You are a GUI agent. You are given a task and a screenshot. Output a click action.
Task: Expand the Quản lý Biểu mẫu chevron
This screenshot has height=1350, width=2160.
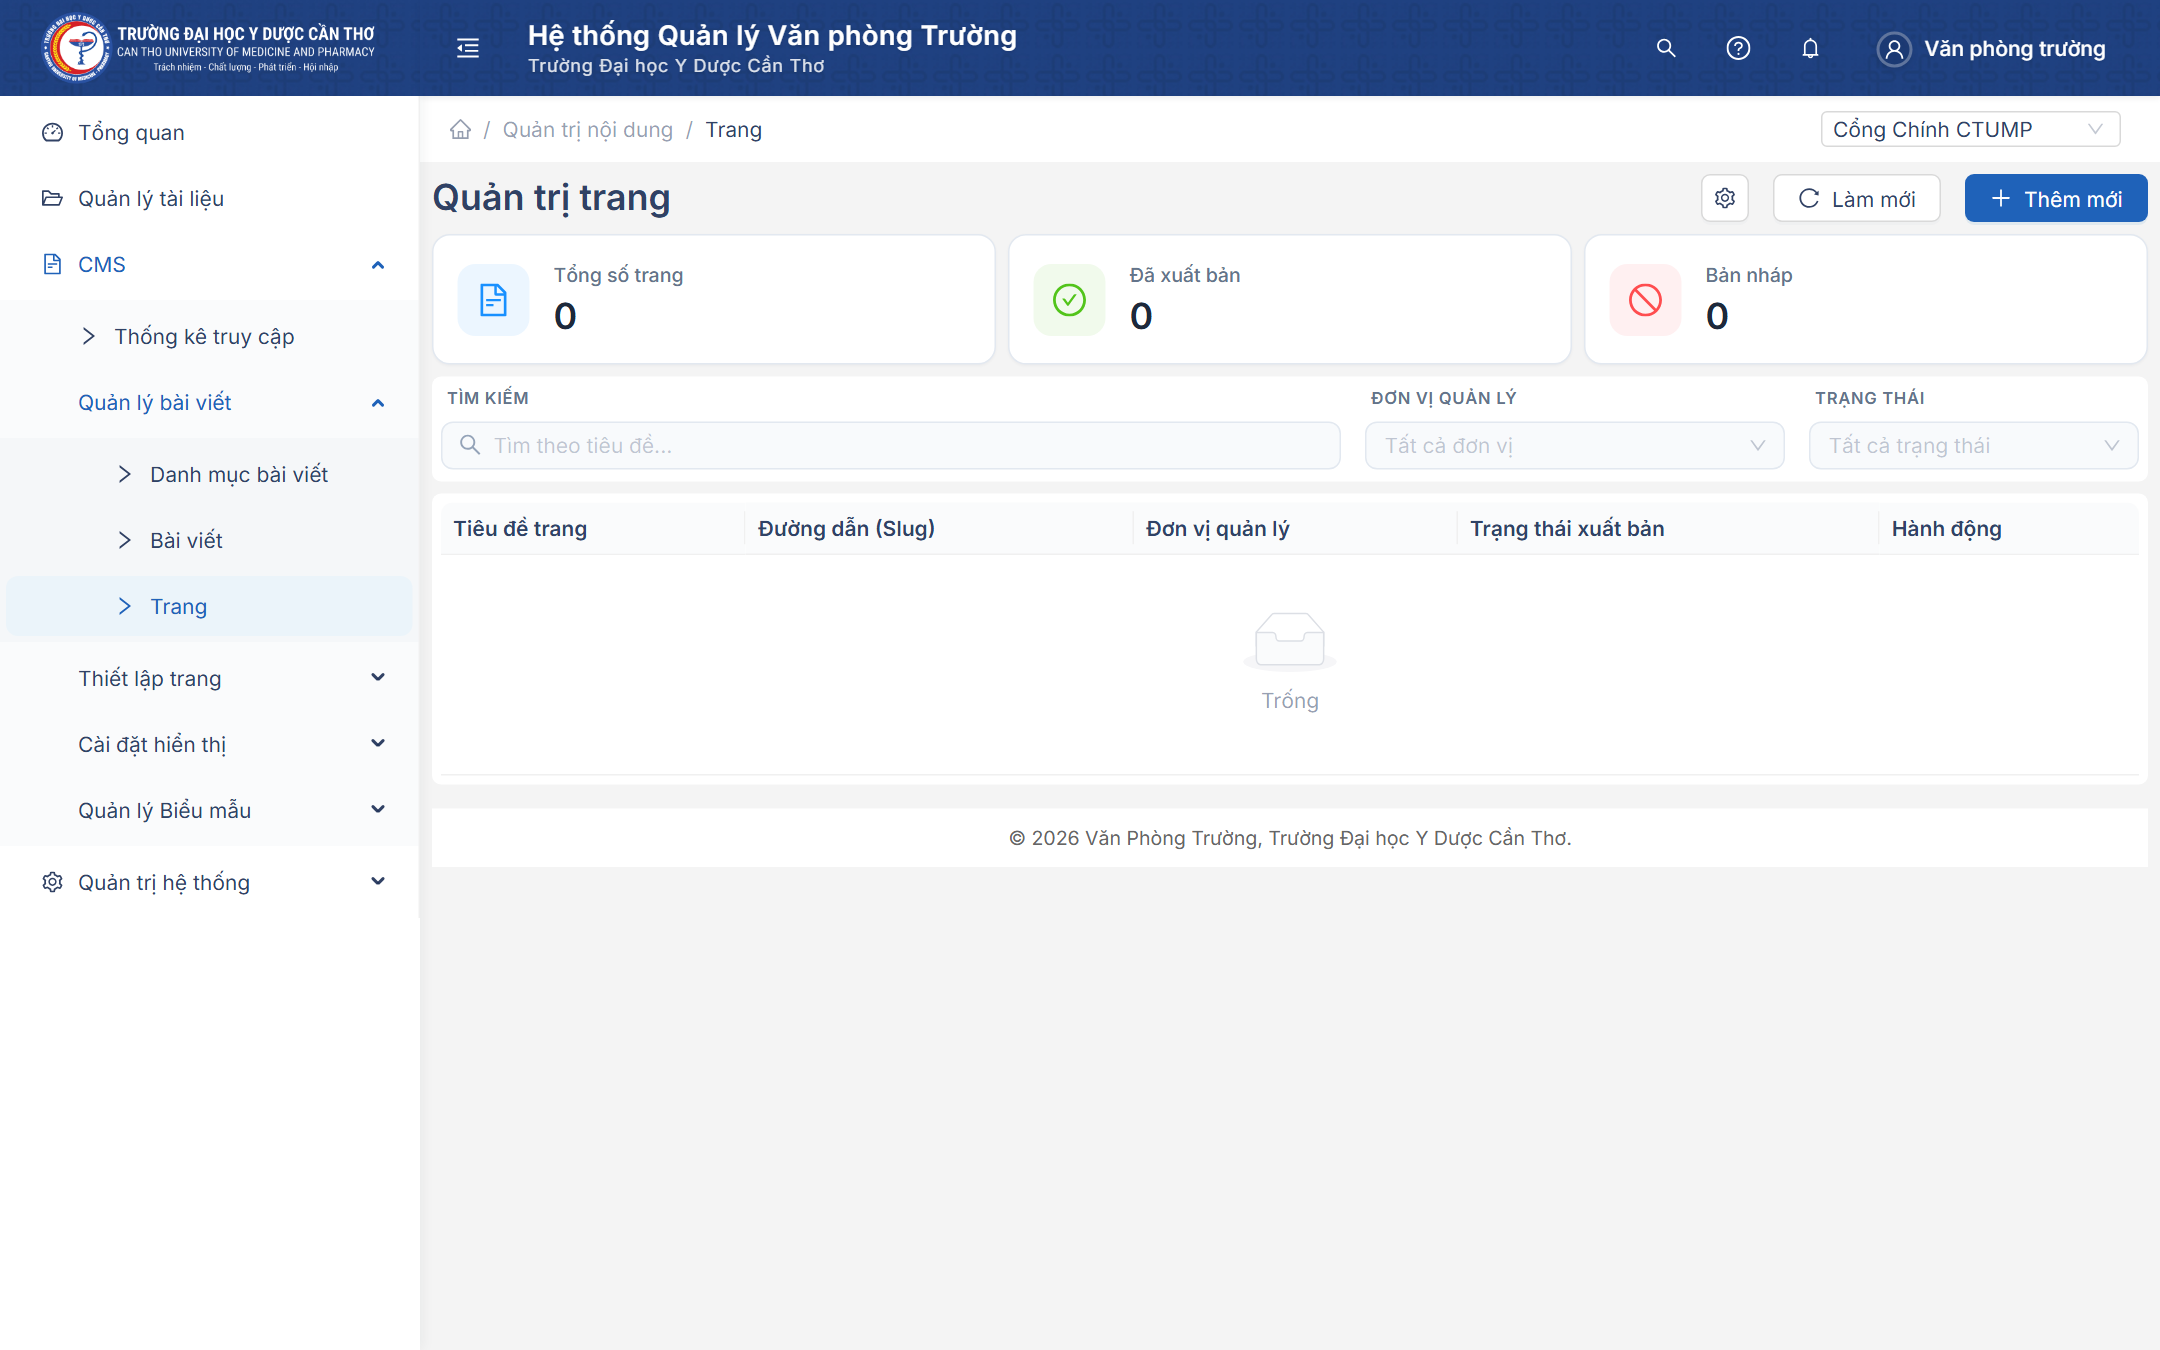tap(378, 810)
